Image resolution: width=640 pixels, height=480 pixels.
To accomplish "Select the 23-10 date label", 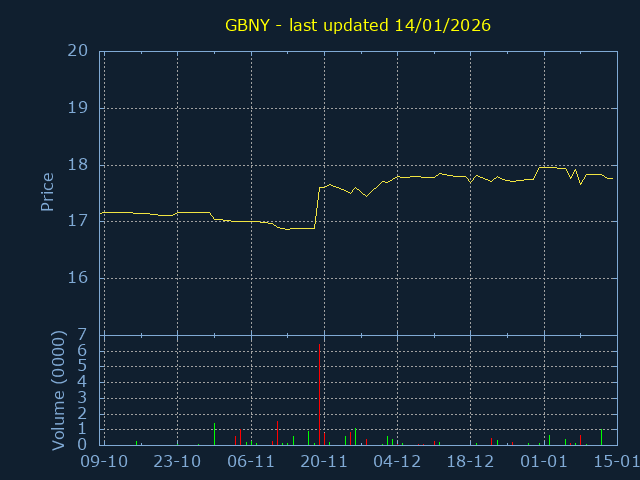I will [x=178, y=462].
